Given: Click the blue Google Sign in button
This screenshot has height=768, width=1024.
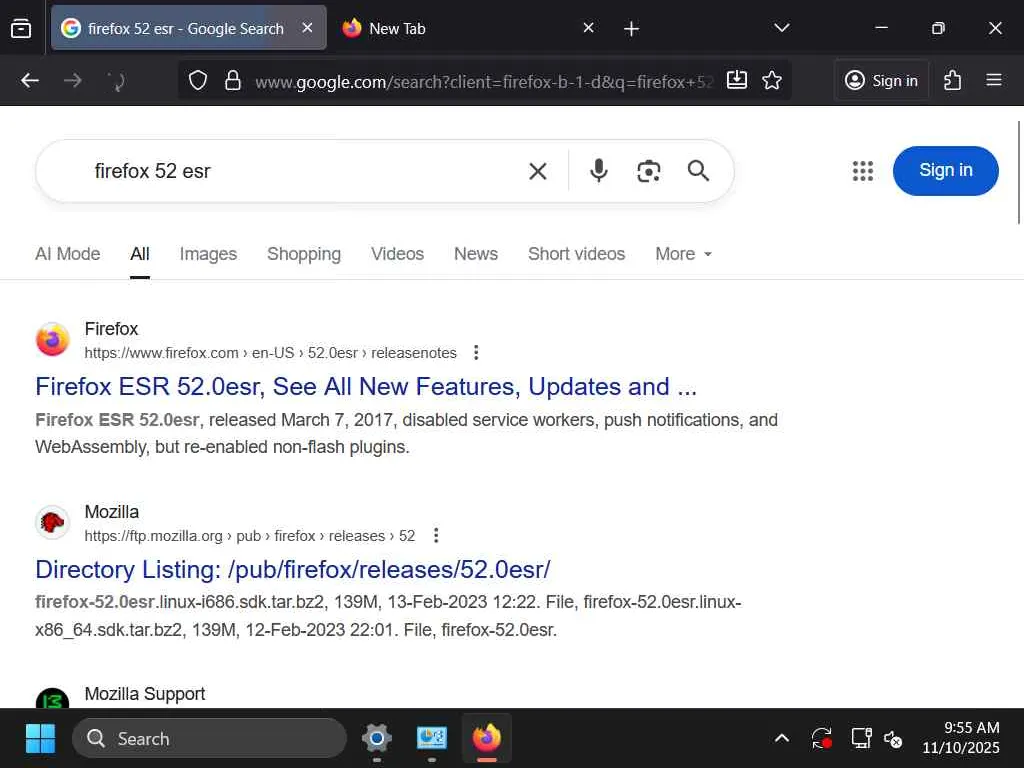Looking at the screenshot, I should click(945, 170).
